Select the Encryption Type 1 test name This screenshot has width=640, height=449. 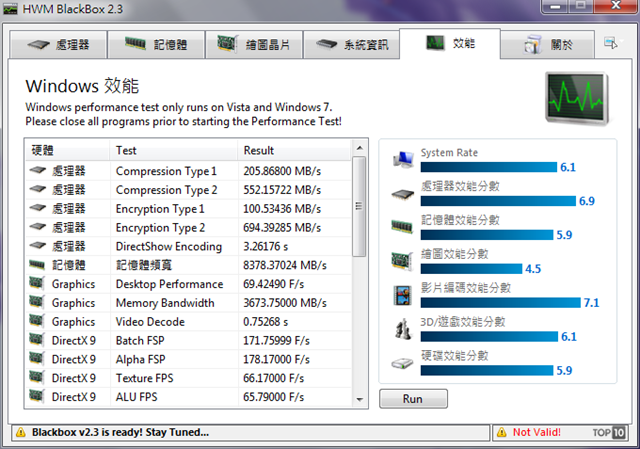pos(160,209)
